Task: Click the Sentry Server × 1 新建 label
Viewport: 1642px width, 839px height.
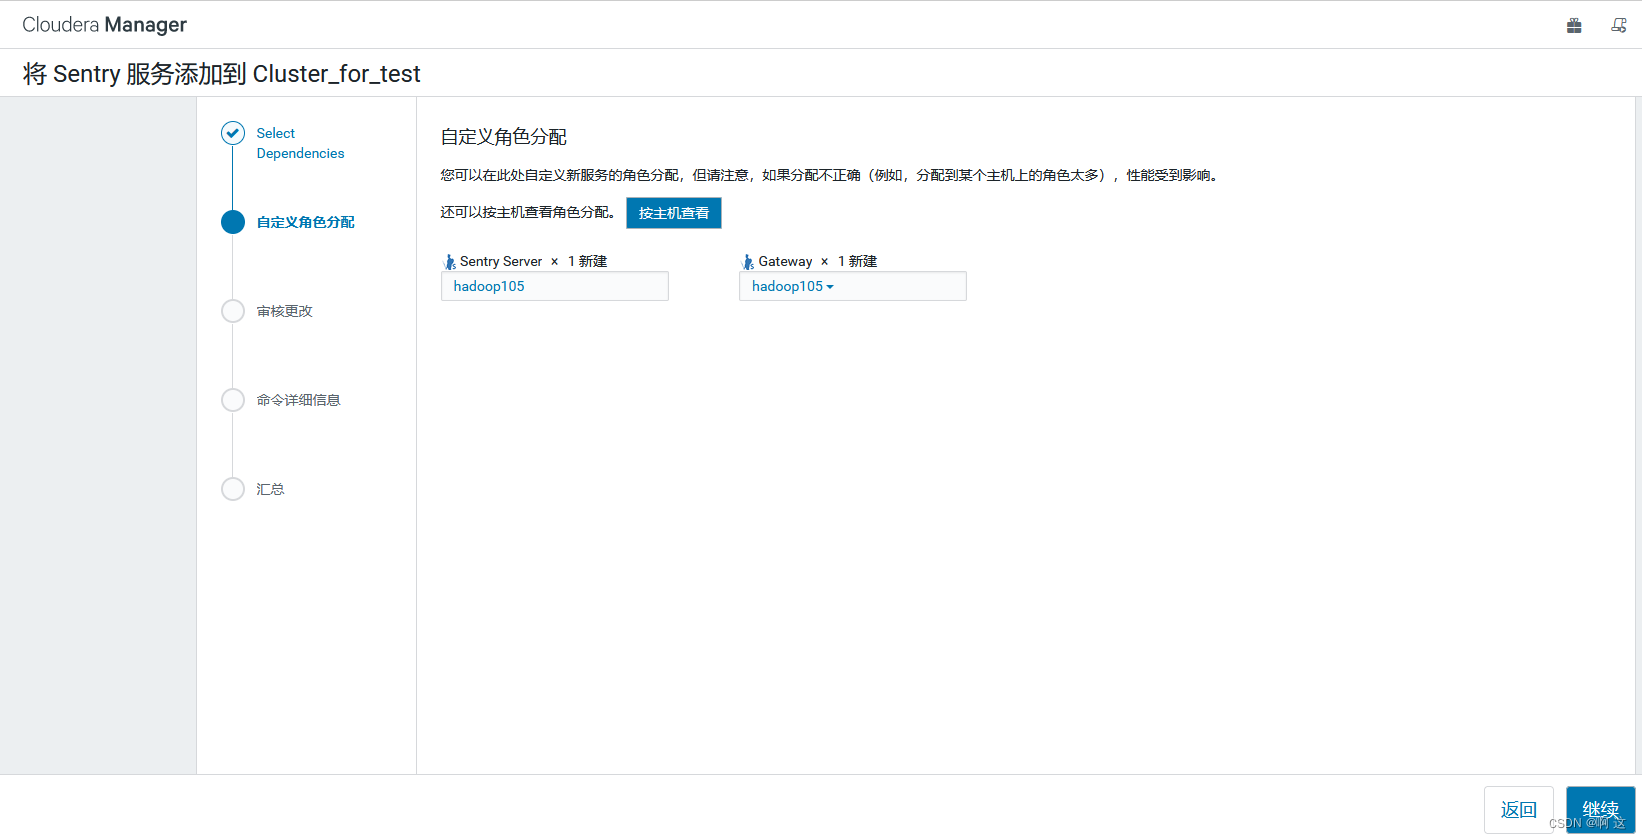Action: tap(533, 261)
